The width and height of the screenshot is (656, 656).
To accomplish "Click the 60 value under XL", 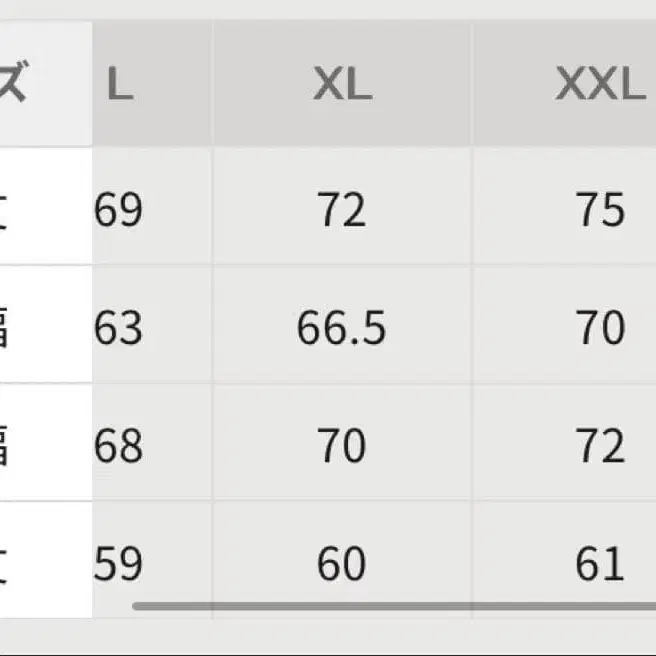I will click(x=342, y=564).
